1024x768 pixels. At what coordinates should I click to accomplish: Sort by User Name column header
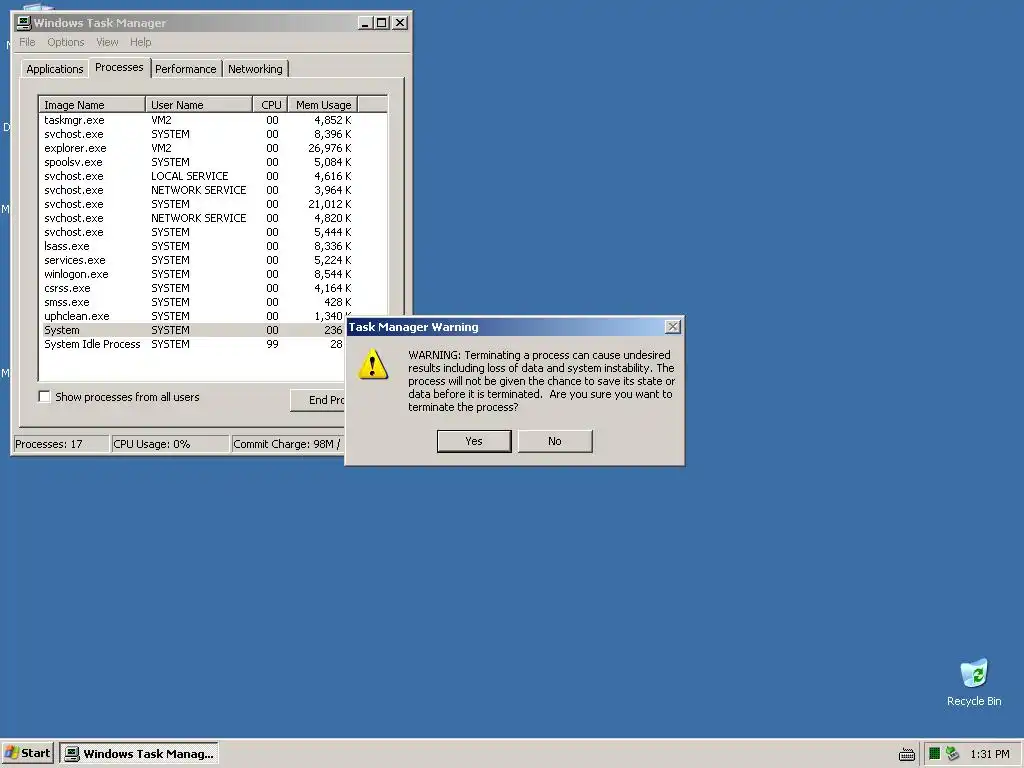click(x=199, y=104)
